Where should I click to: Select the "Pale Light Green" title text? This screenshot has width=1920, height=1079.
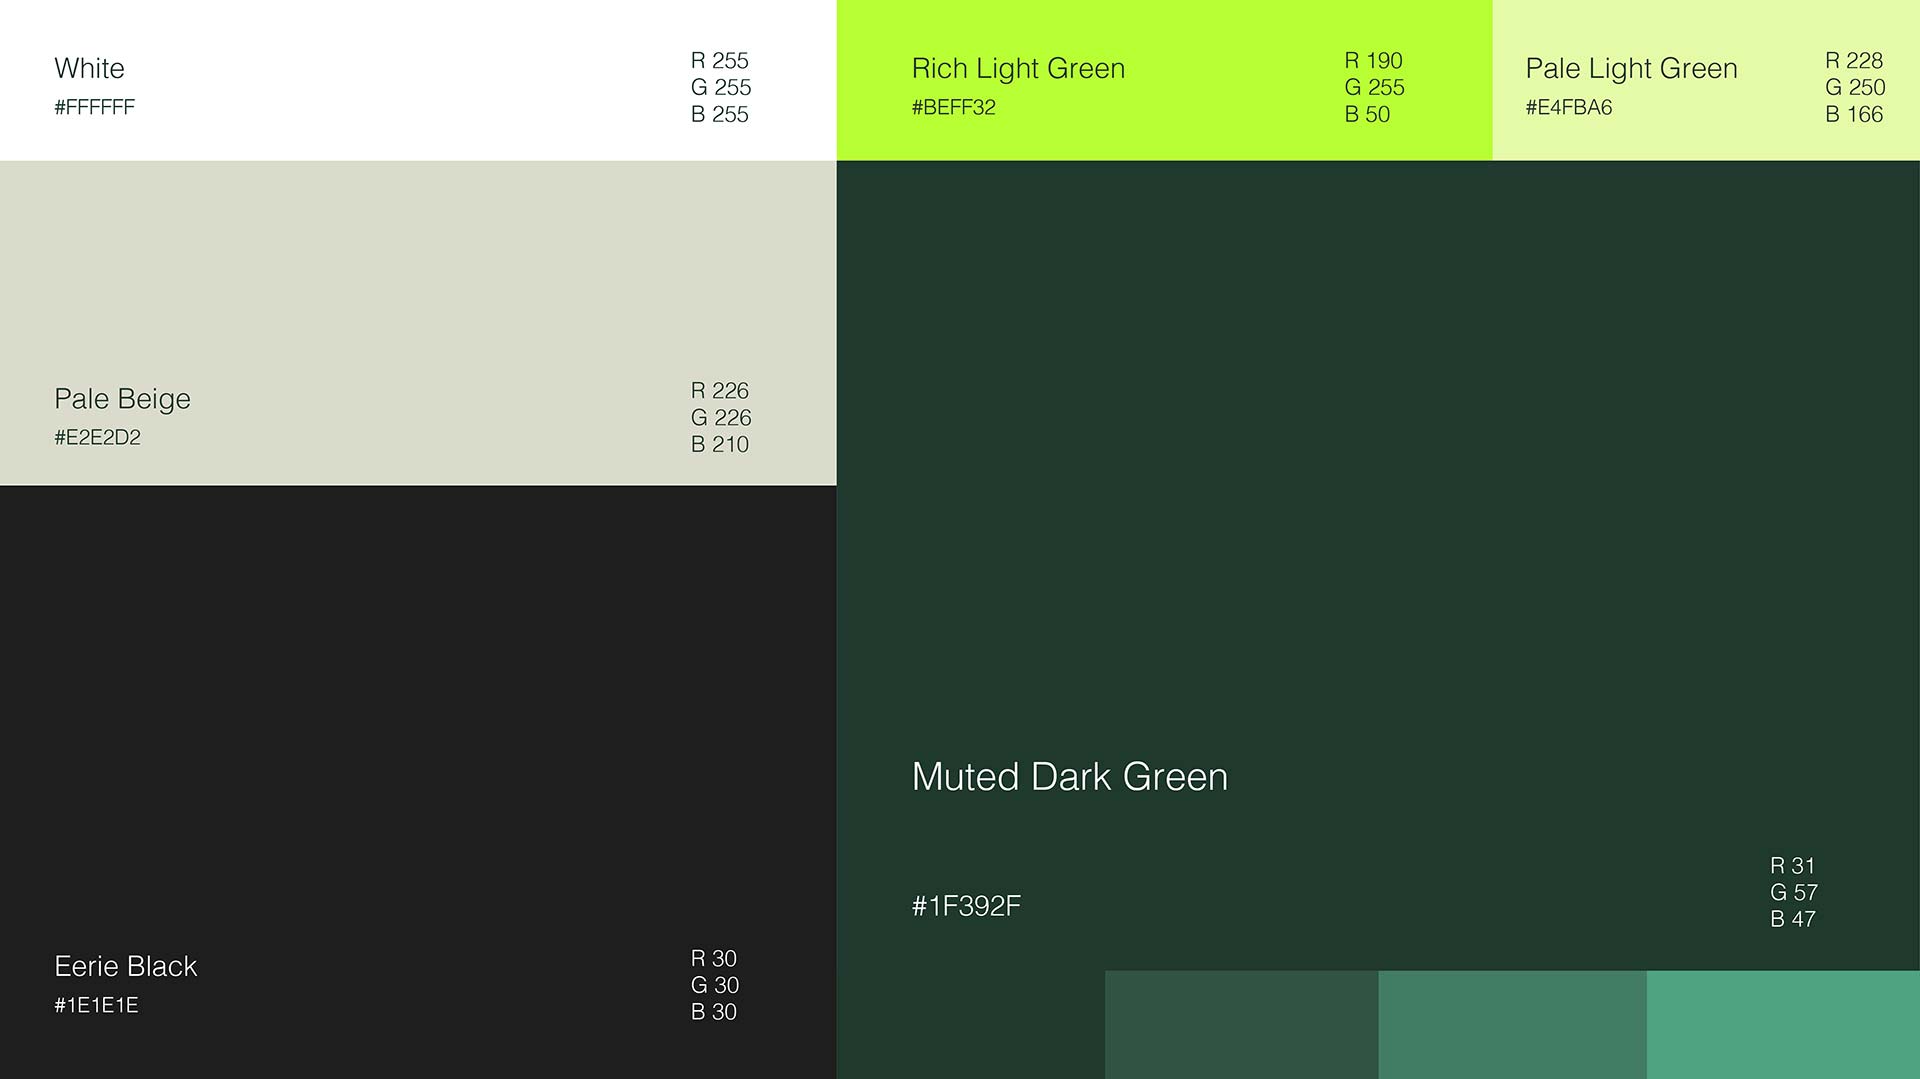(x=1631, y=68)
